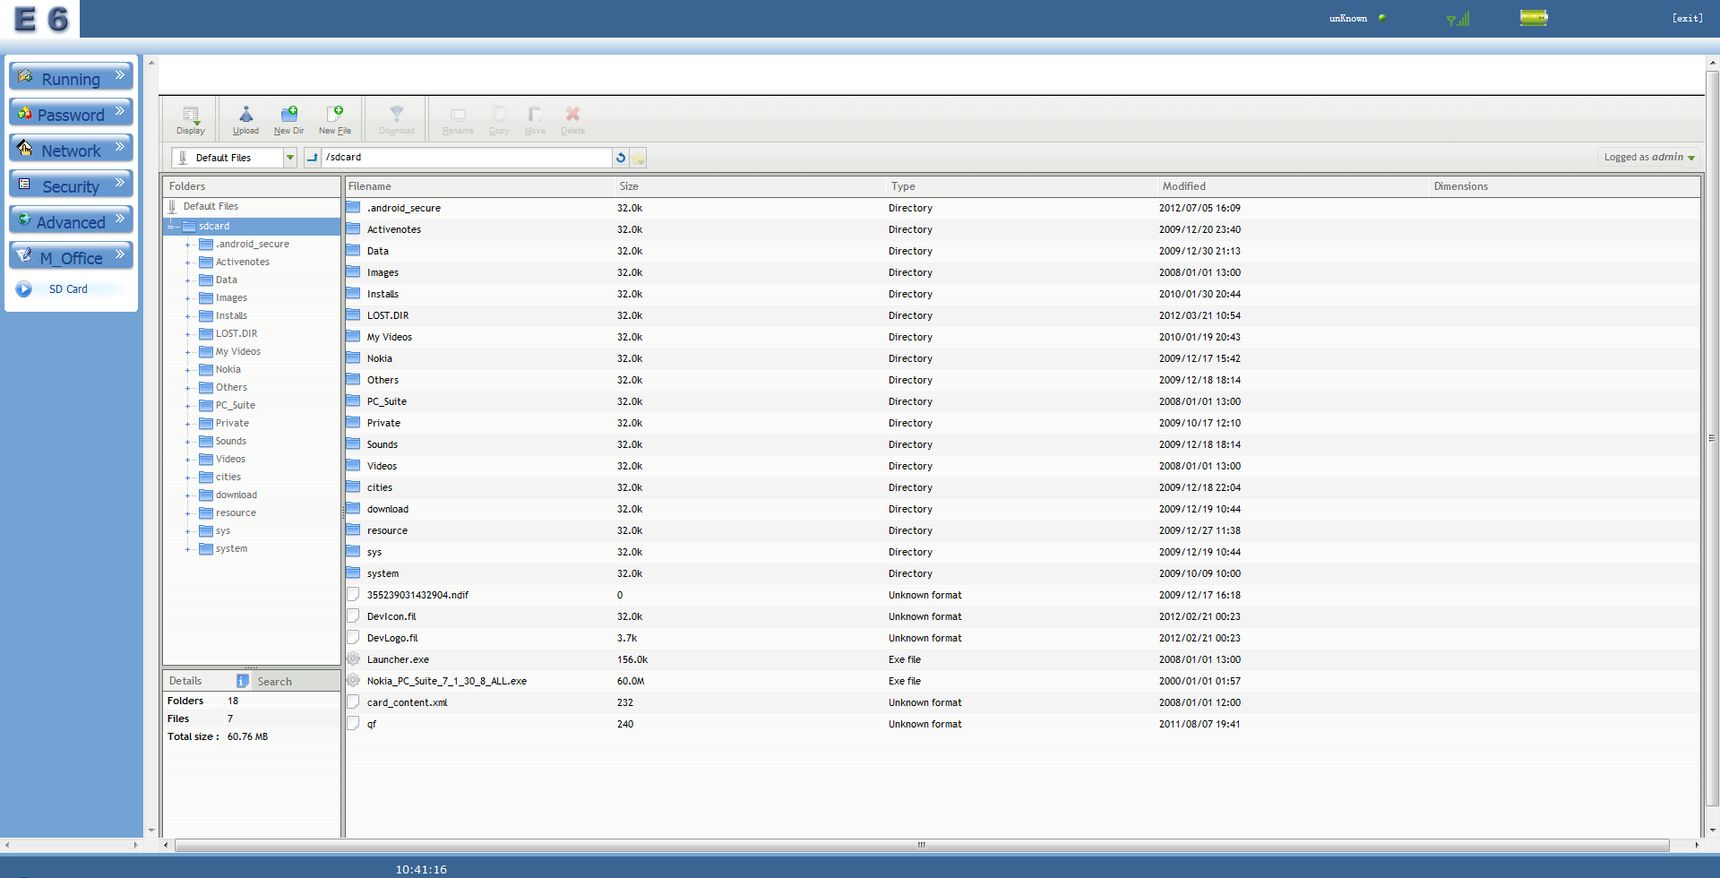Open the Network menu

point(71,150)
